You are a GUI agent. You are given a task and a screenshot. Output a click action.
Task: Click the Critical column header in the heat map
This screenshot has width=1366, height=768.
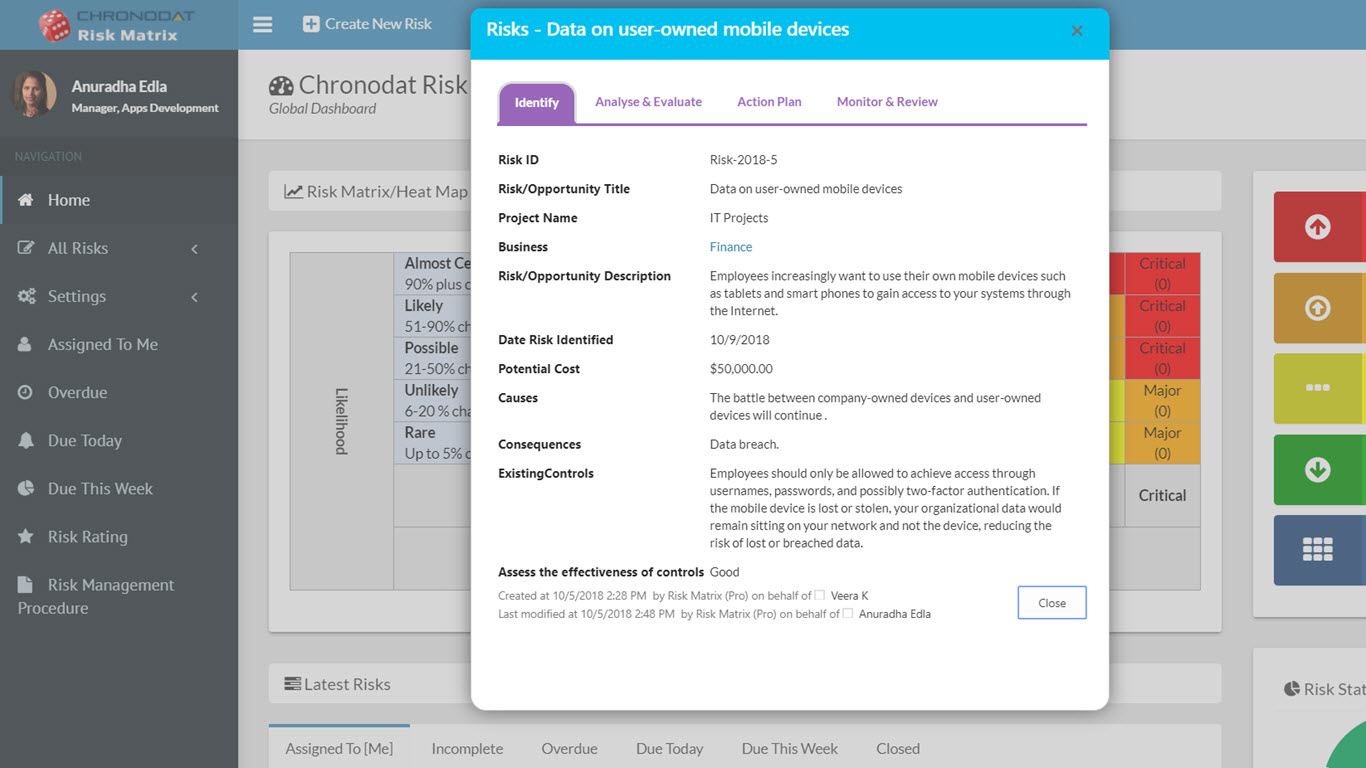coord(1162,495)
